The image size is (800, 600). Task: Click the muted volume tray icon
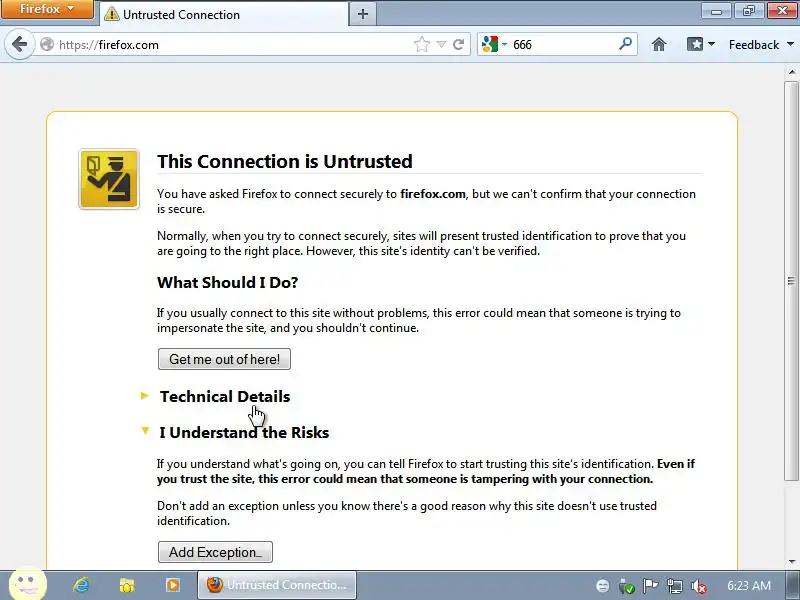(x=698, y=586)
